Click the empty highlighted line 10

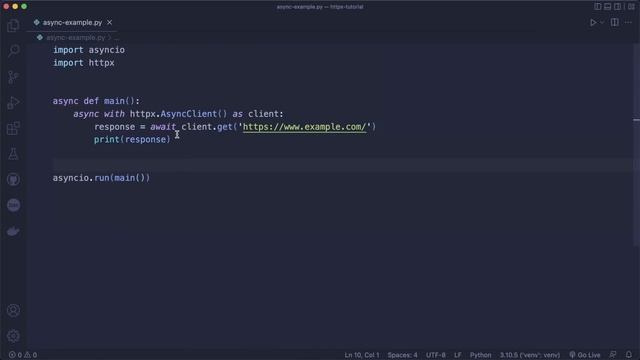(x=343, y=165)
